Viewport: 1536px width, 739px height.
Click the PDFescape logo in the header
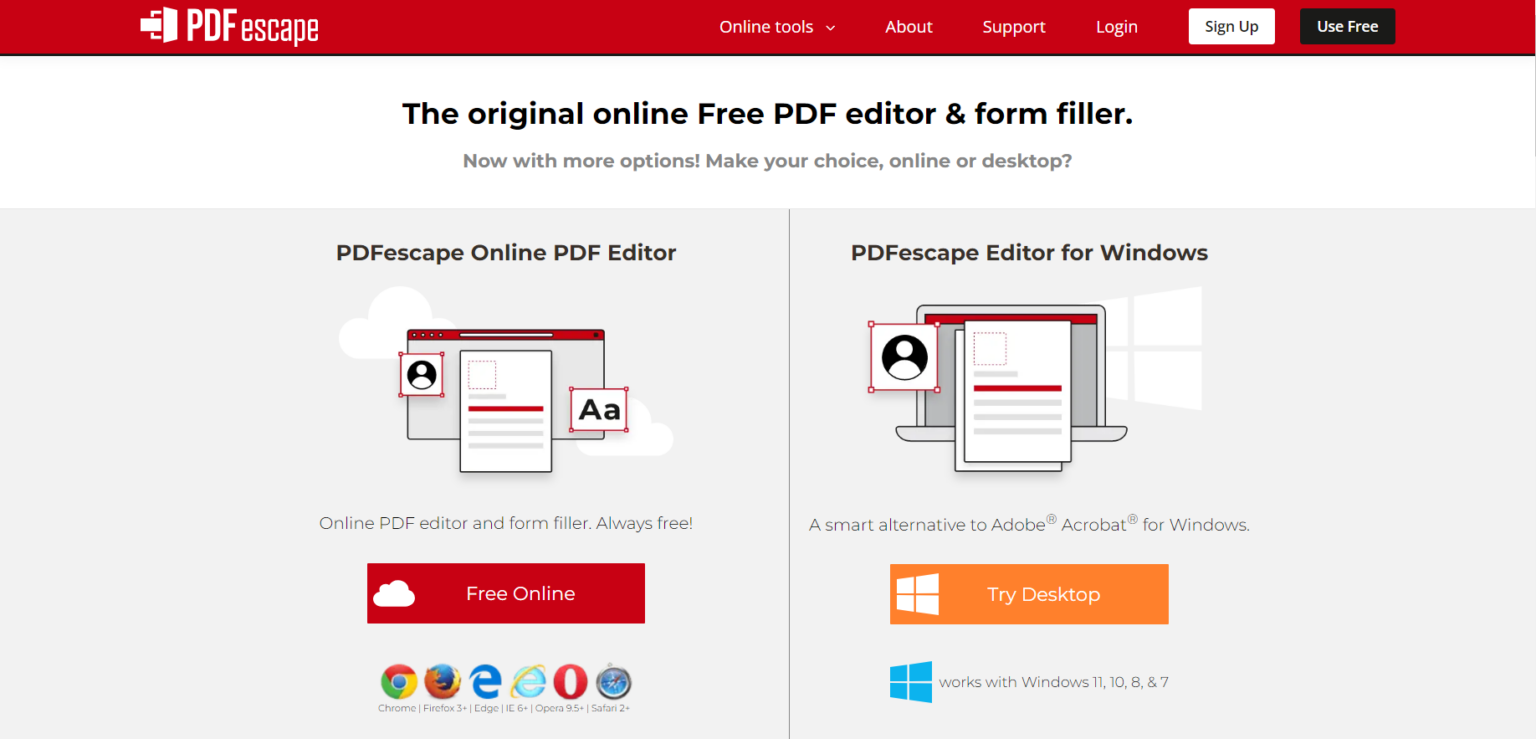(x=229, y=26)
